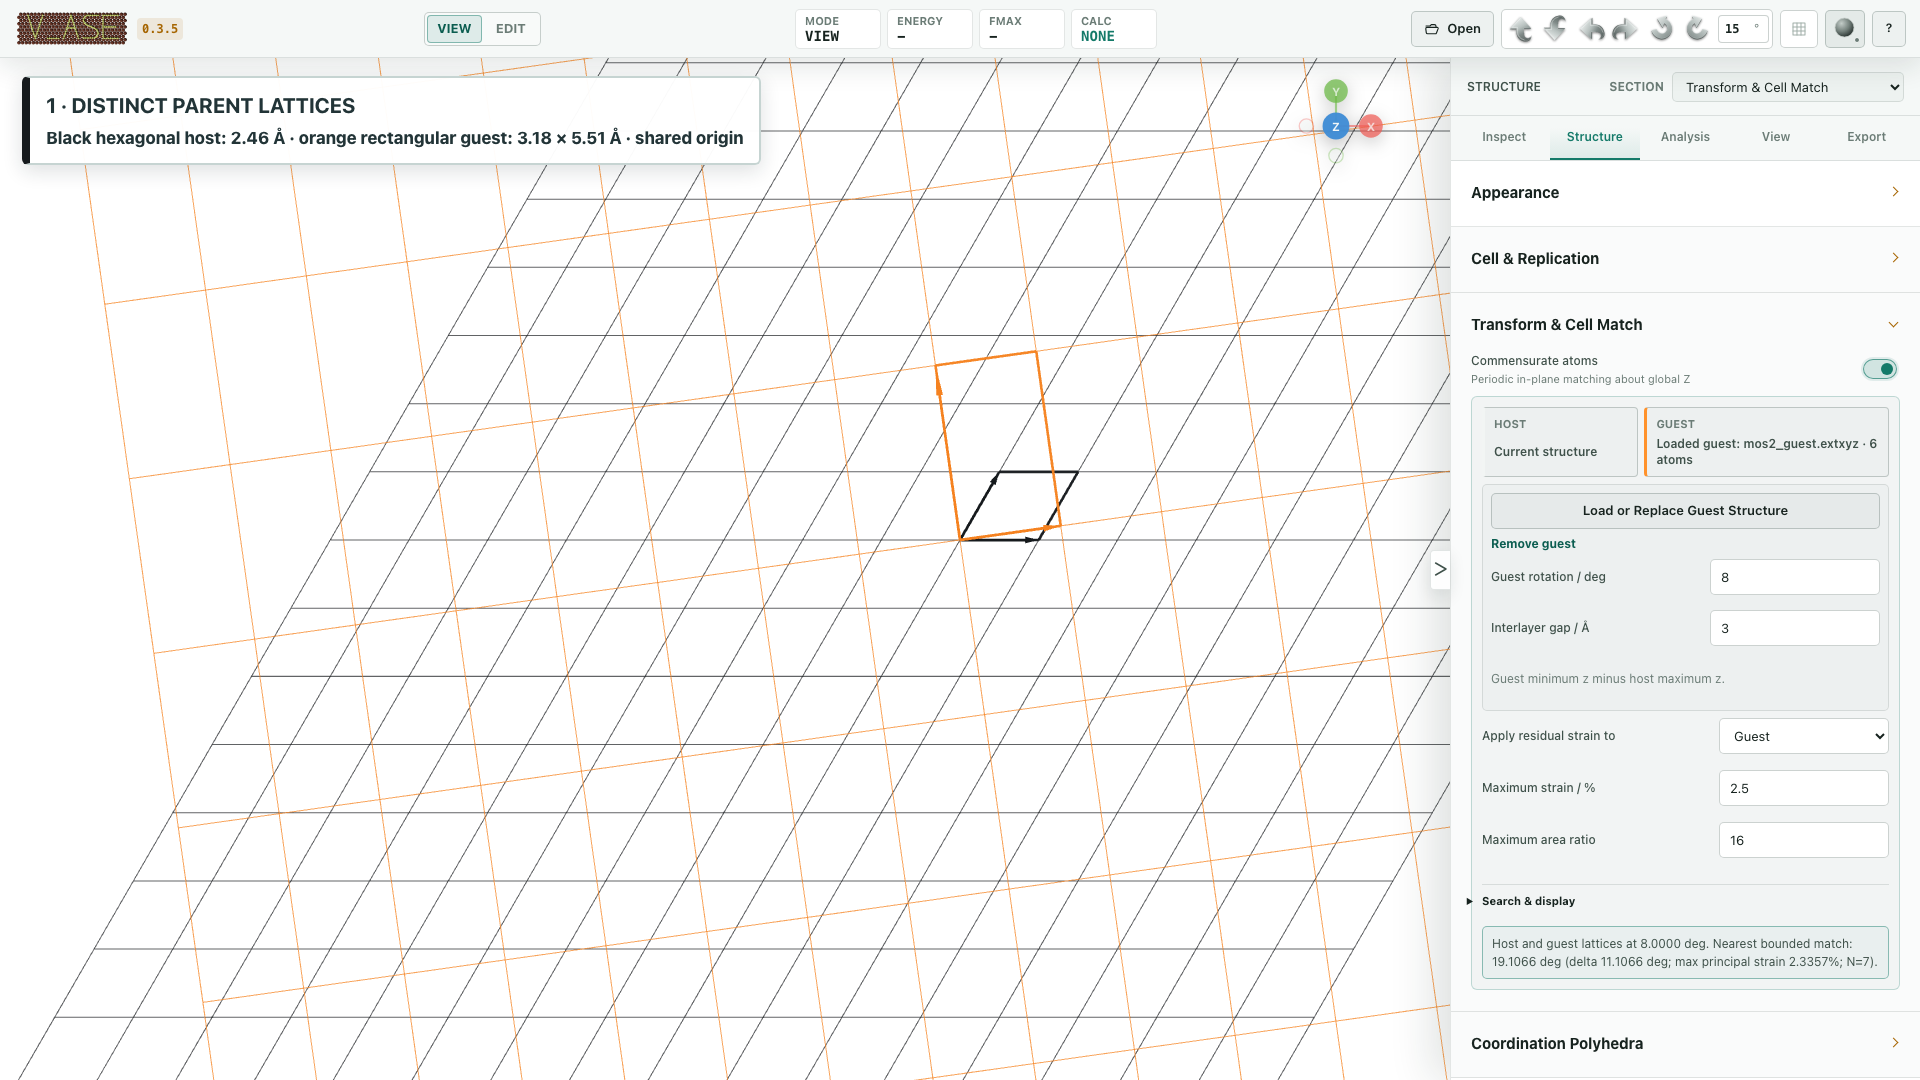Click the ENERGY status box
Screen dimensions: 1920x1080
pyautogui.click(x=929, y=29)
